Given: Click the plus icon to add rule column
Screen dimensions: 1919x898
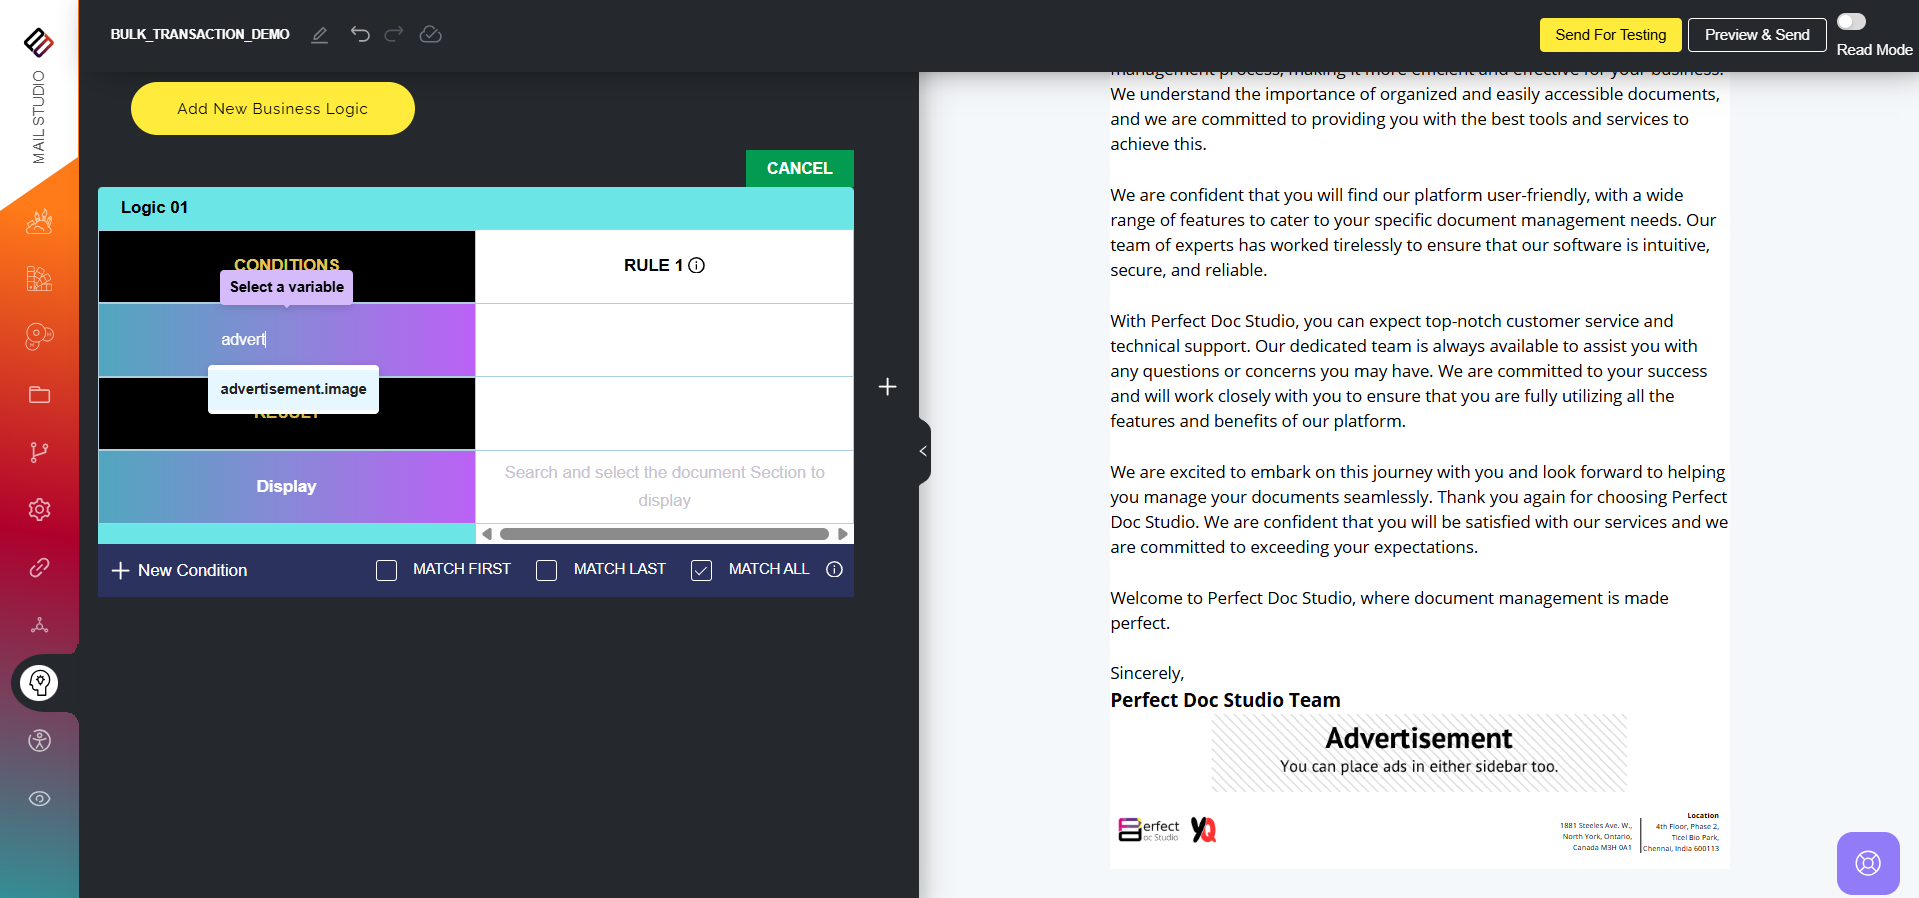Looking at the screenshot, I should [x=887, y=387].
